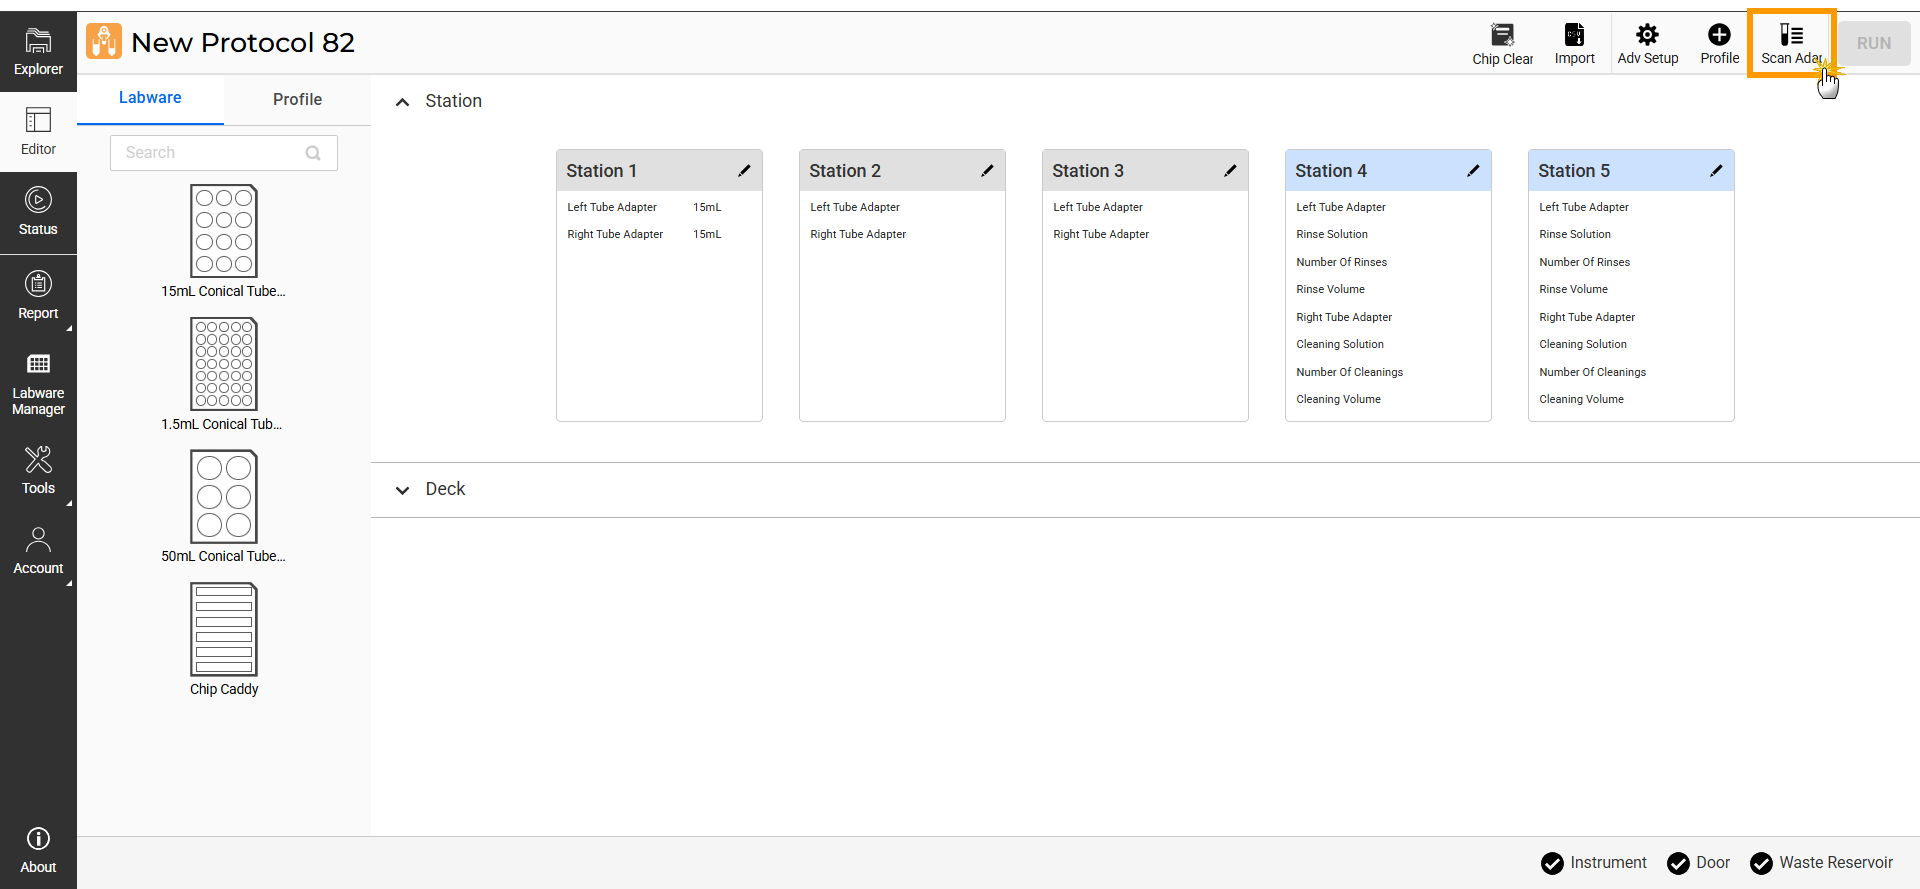Open the Tools menu icon

pos(38,470)
